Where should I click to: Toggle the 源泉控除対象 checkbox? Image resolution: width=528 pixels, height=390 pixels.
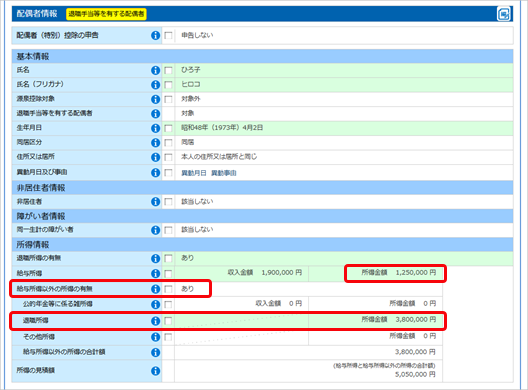pos(168,99)
